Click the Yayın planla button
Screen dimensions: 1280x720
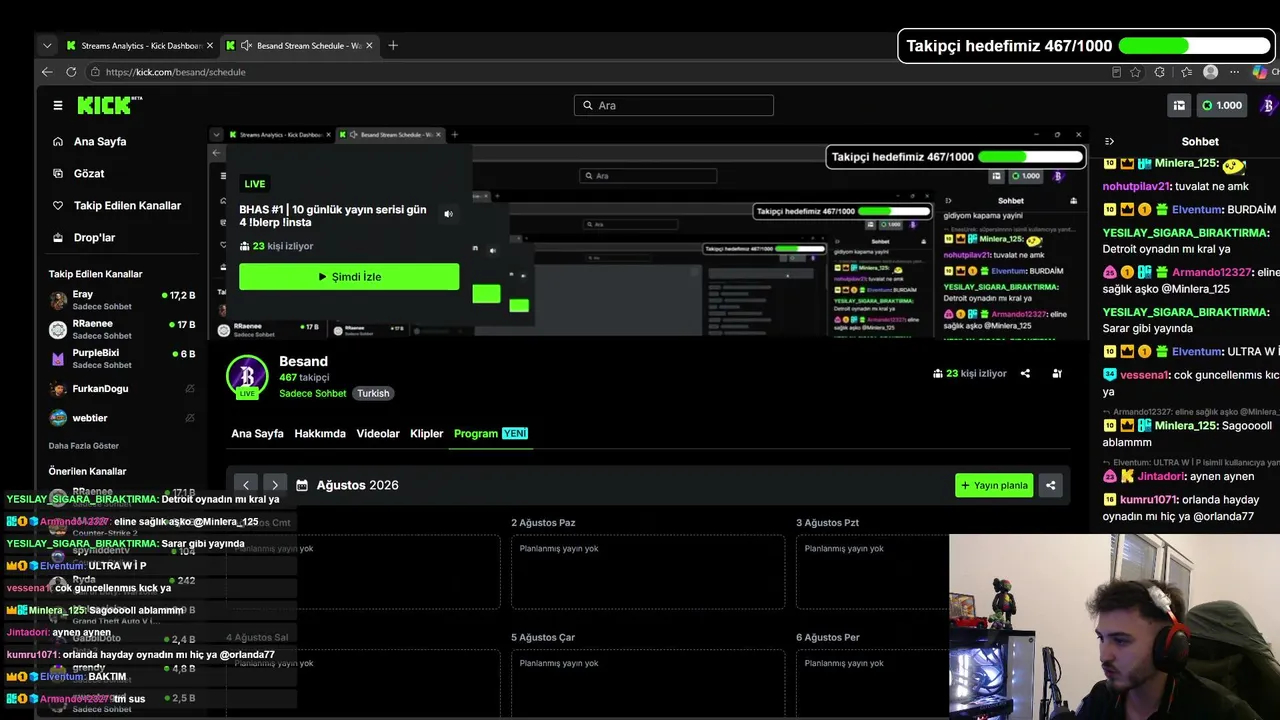[994, 486]
